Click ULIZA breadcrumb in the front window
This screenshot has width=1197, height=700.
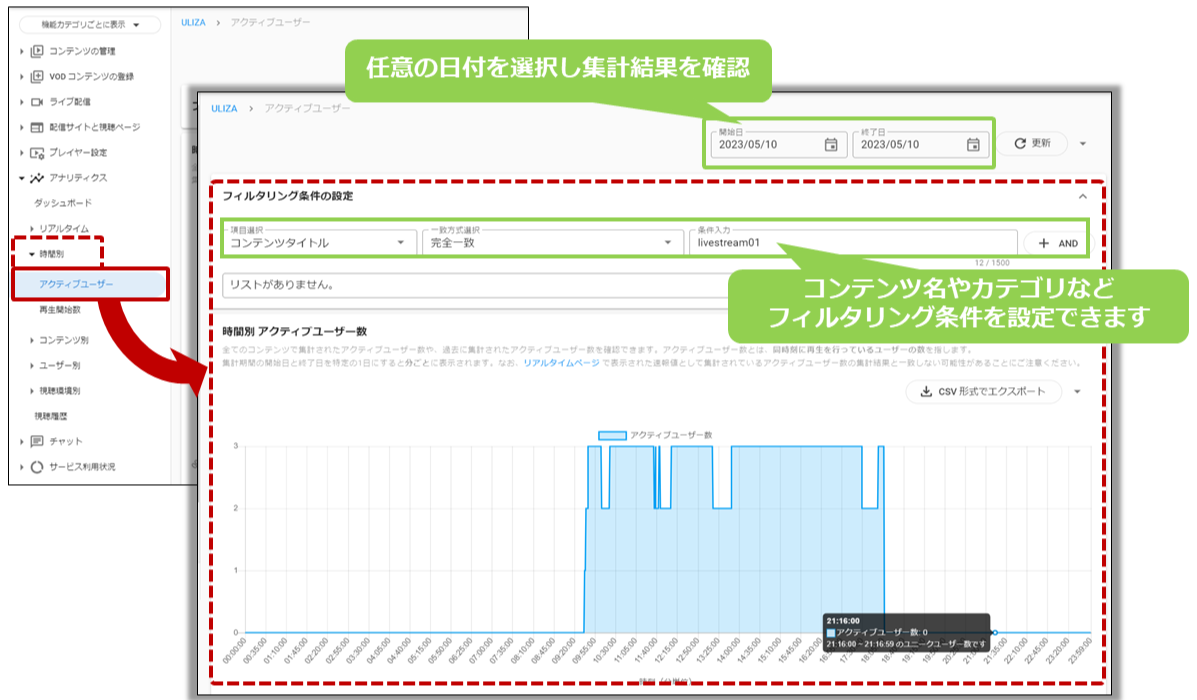tap(224, 108)
